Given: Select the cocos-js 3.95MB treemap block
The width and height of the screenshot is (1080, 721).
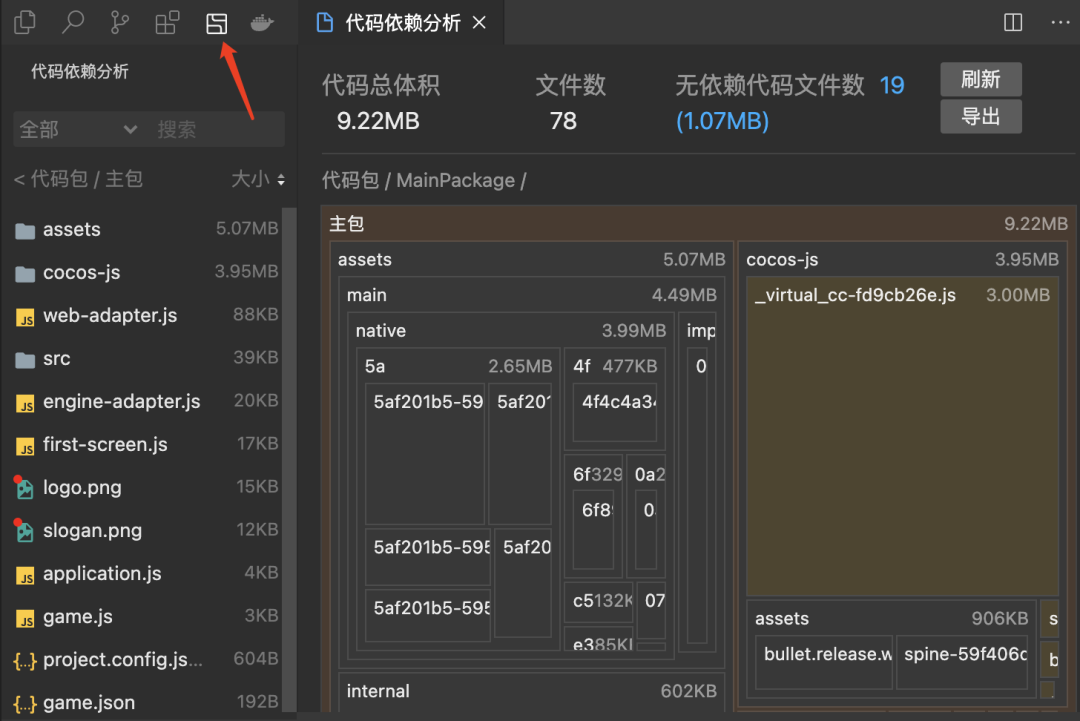Looking at the screenshot, I should coord(902,260).
